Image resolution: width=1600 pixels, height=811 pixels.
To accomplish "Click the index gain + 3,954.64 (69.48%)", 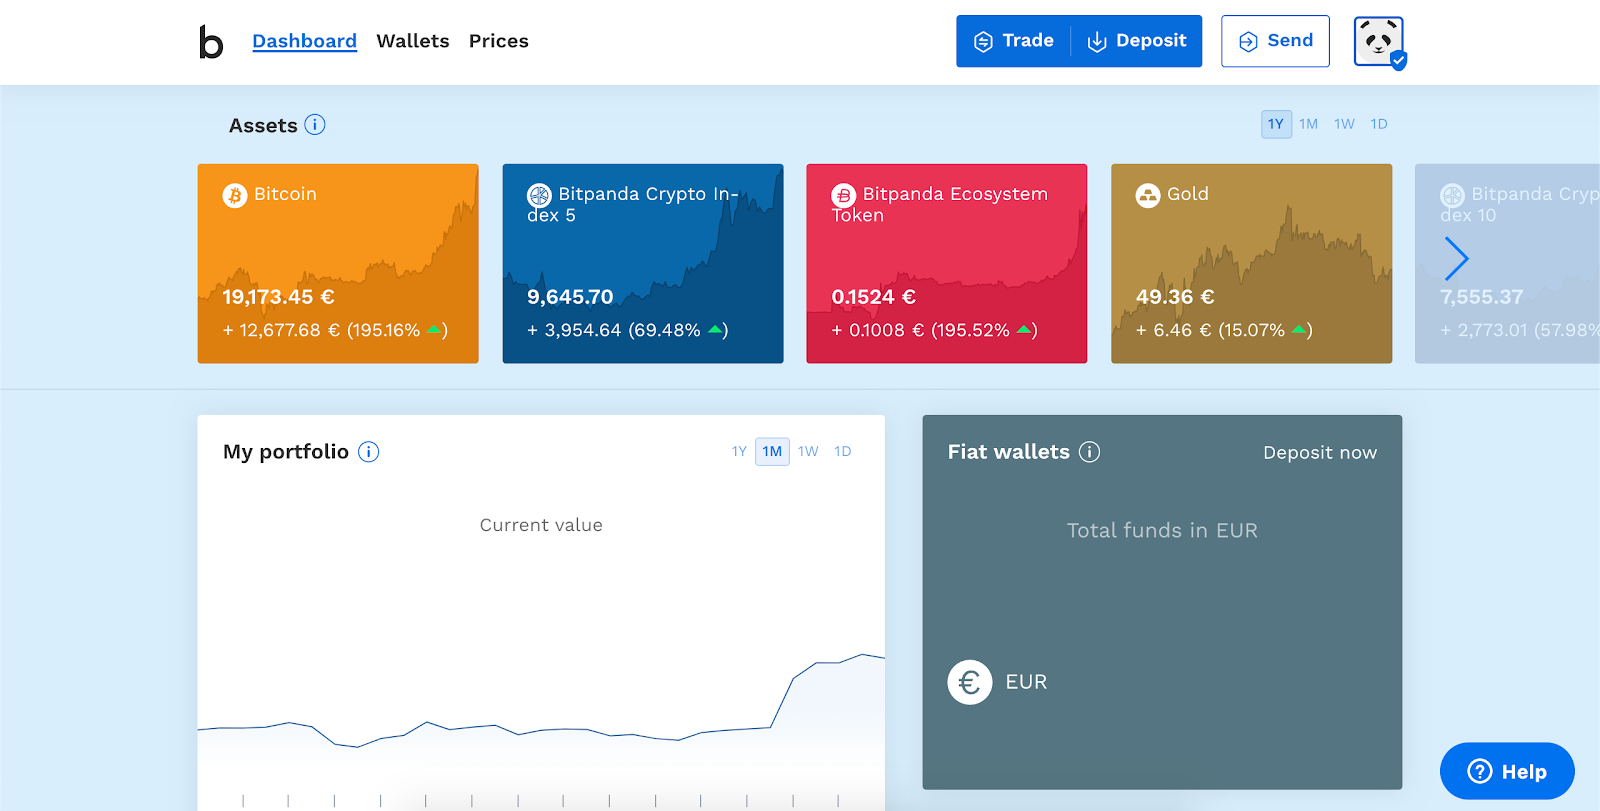I will pos(628,330).
